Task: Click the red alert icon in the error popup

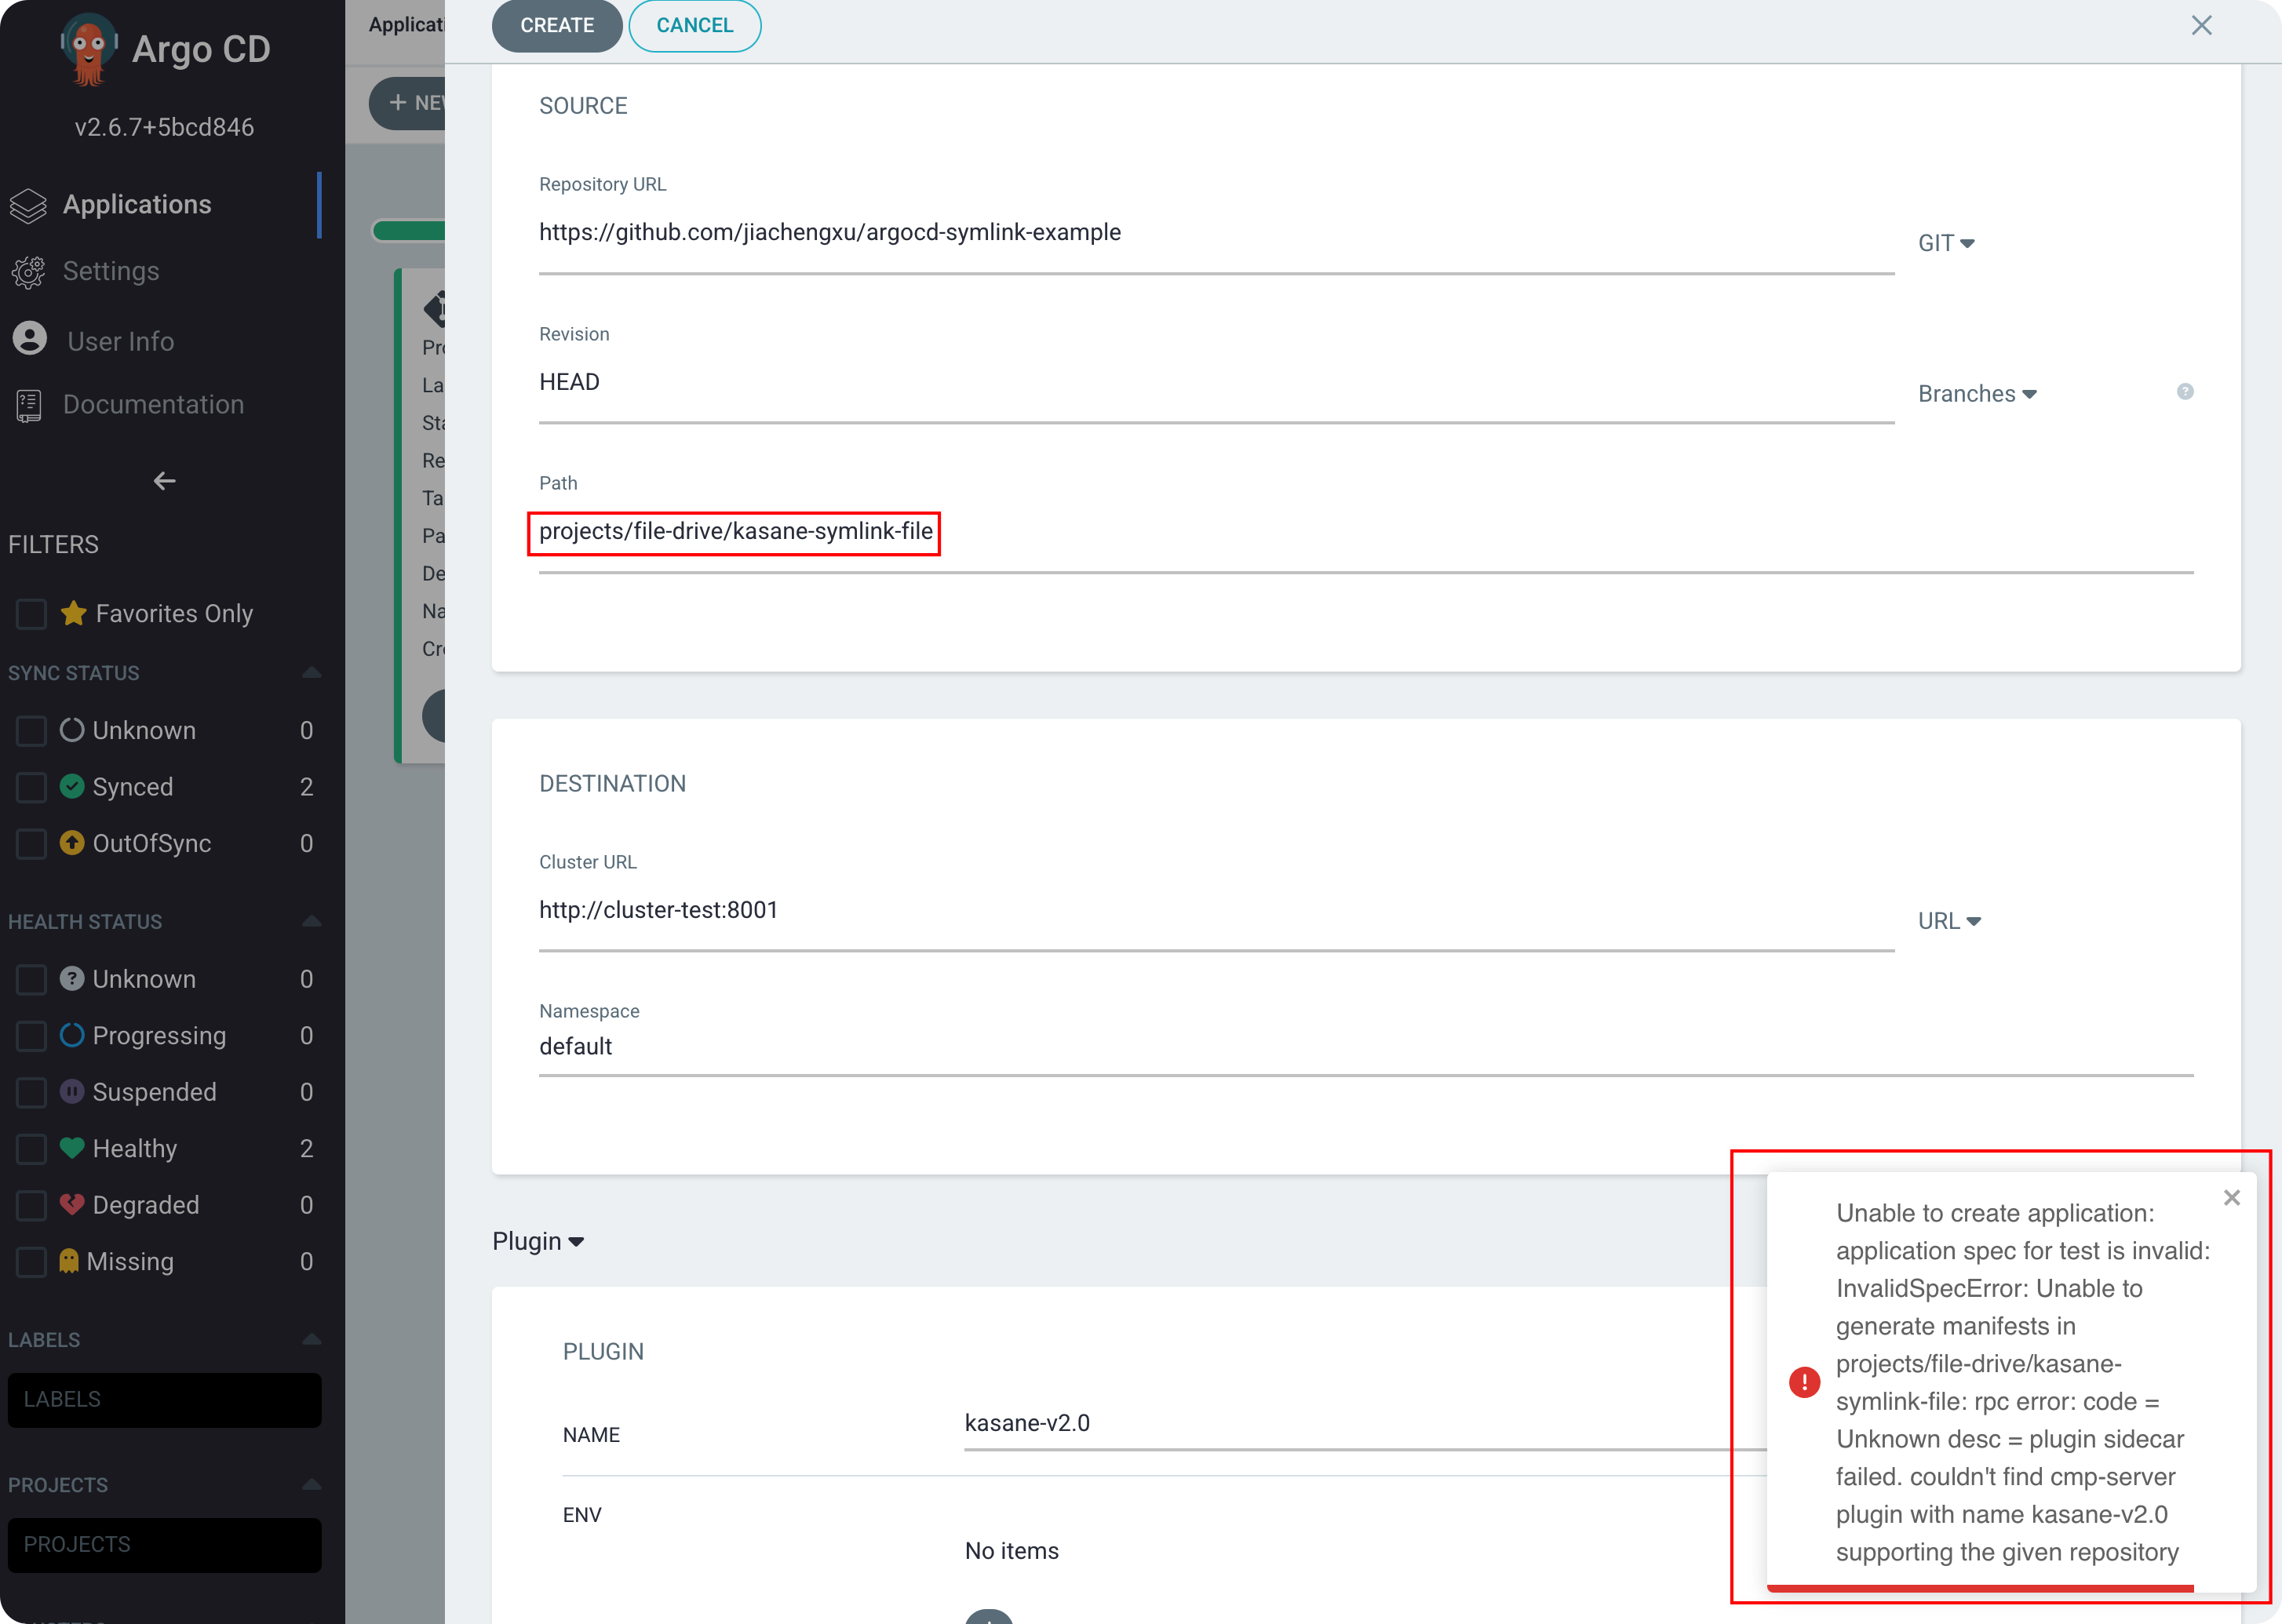Action: coord(1804,1382)
